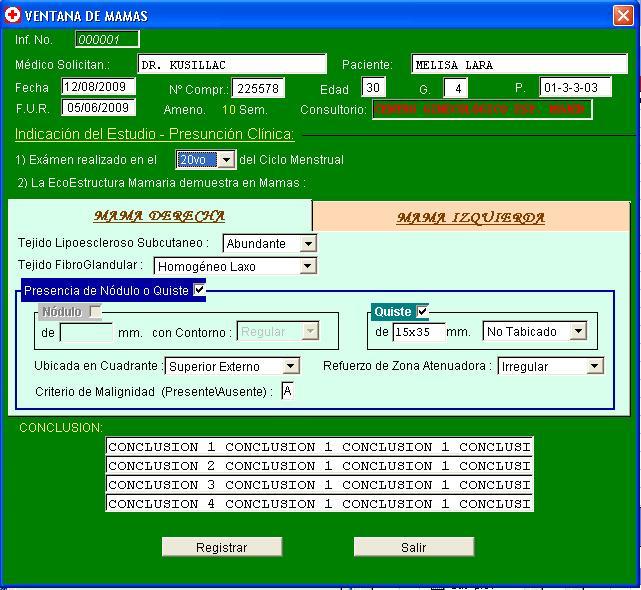Image resolution: width=641 pixels, height=590 pixels.
Task: Expand Tejido Lipoescleroso Subcutaneo dropdown
Action: pyautogui.click(x=308, y=244)
